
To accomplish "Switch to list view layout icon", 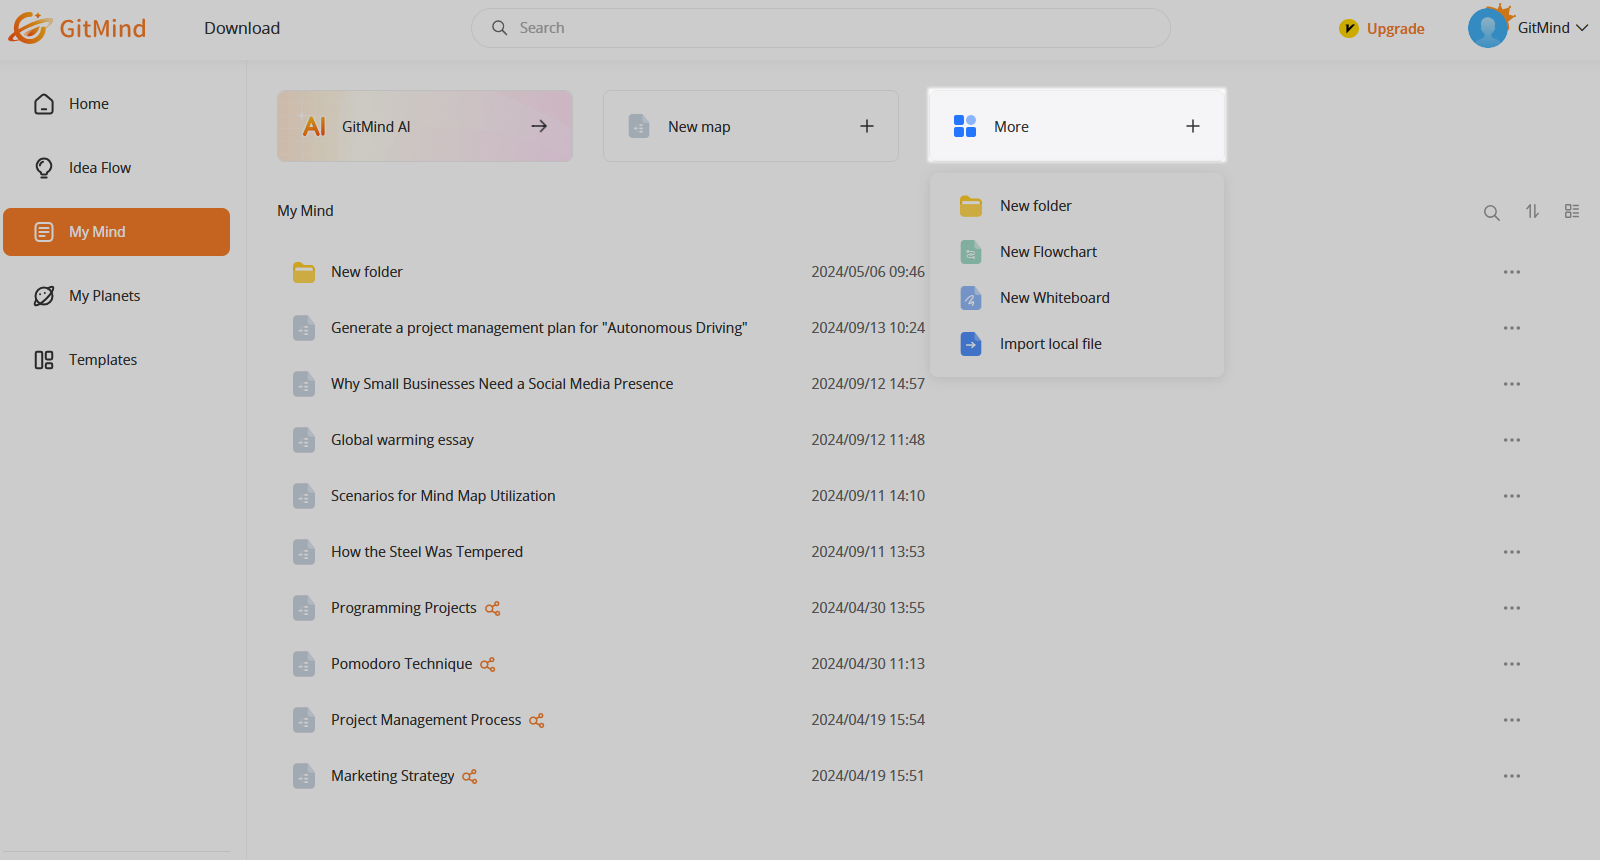I will click(1572, 212).
